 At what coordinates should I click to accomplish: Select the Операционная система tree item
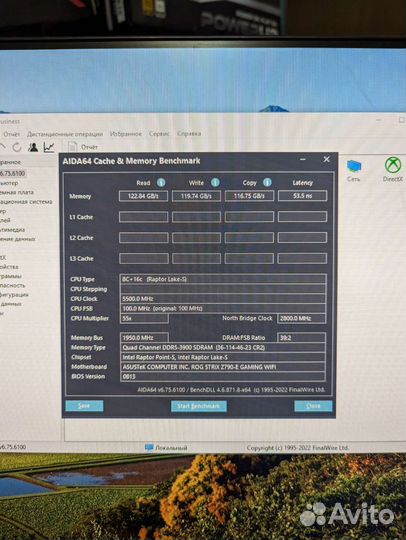pos(26,201)
